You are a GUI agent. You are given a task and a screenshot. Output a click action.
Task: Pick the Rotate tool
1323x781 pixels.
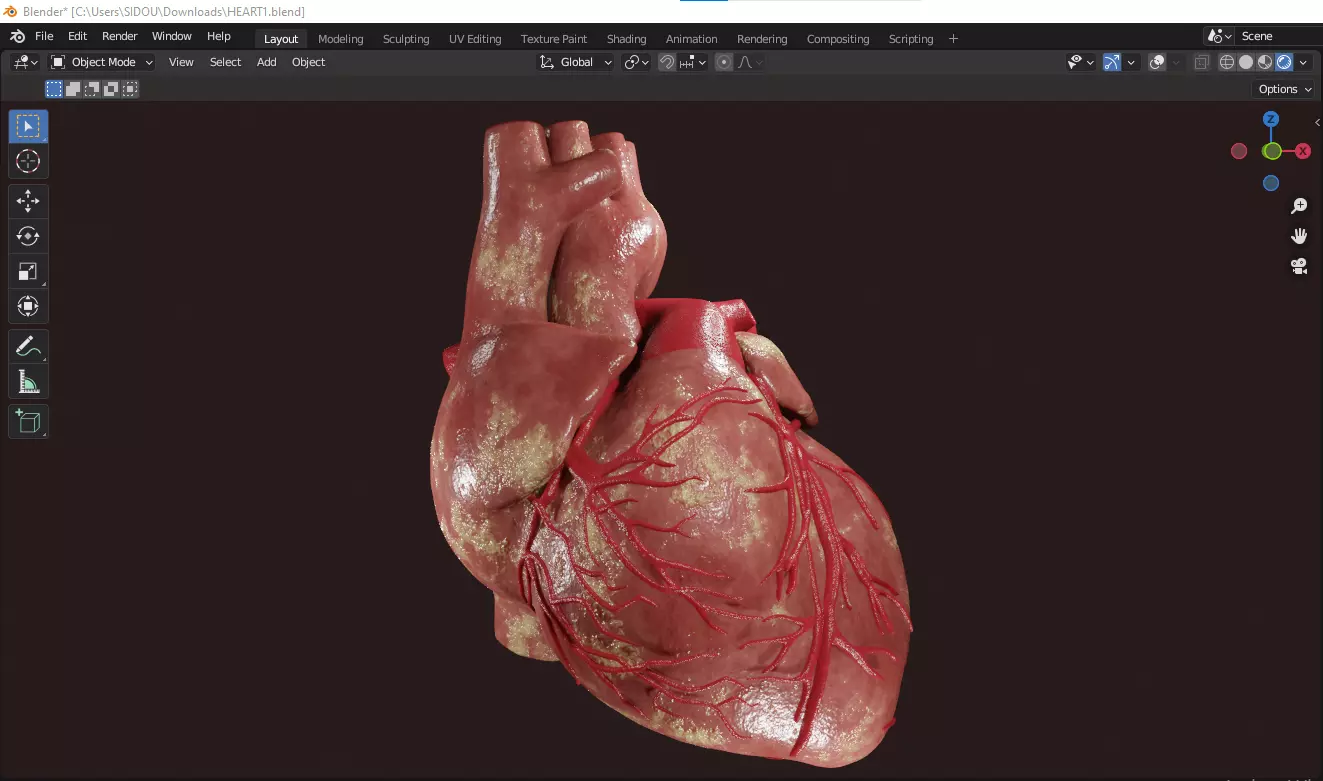pos(28,236)
